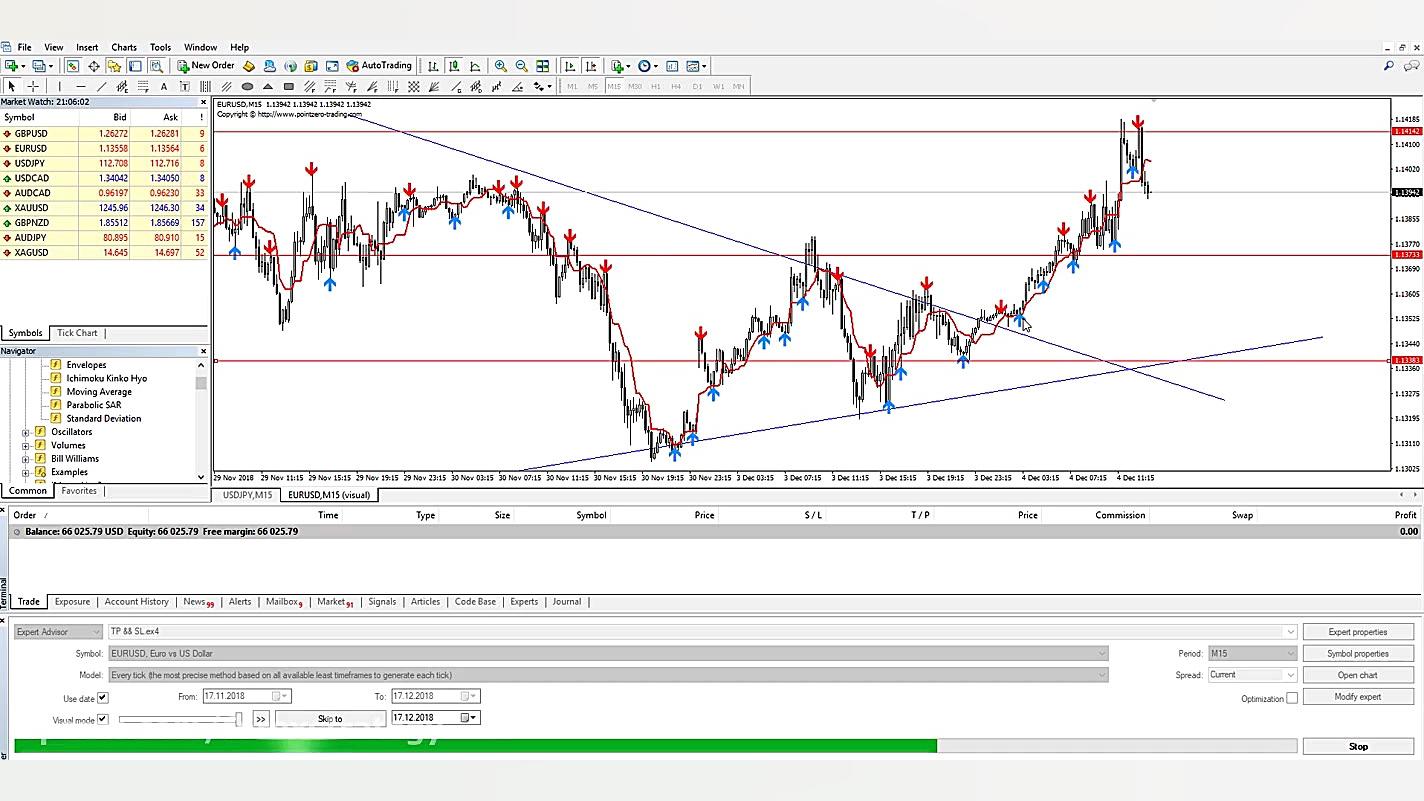Expand the Oscillators tree node

26,432
